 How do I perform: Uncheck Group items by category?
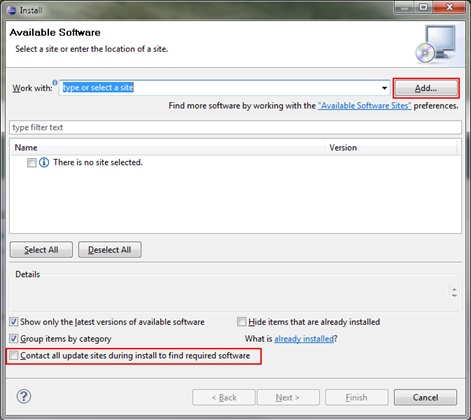(13, 339)
